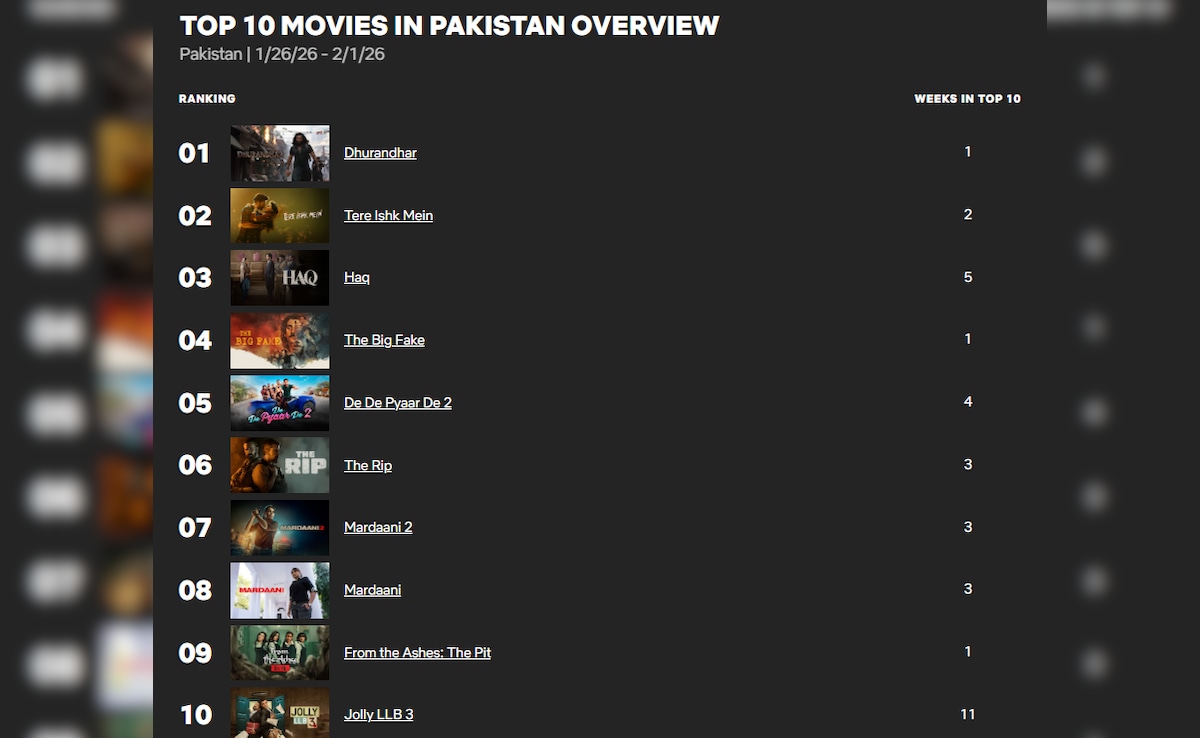
Task: Open the Dhurandhar title link
Action: 380,153
